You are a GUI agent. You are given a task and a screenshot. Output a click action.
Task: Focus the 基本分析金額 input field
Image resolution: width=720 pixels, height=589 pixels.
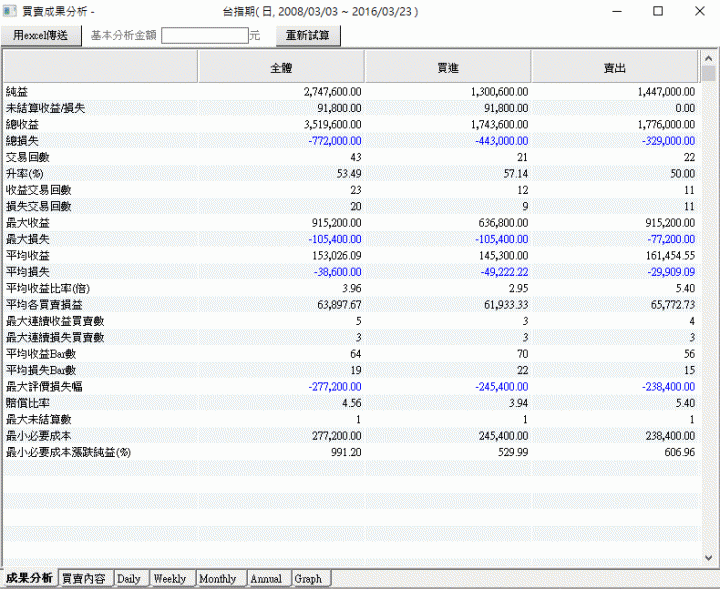[205, 35]
